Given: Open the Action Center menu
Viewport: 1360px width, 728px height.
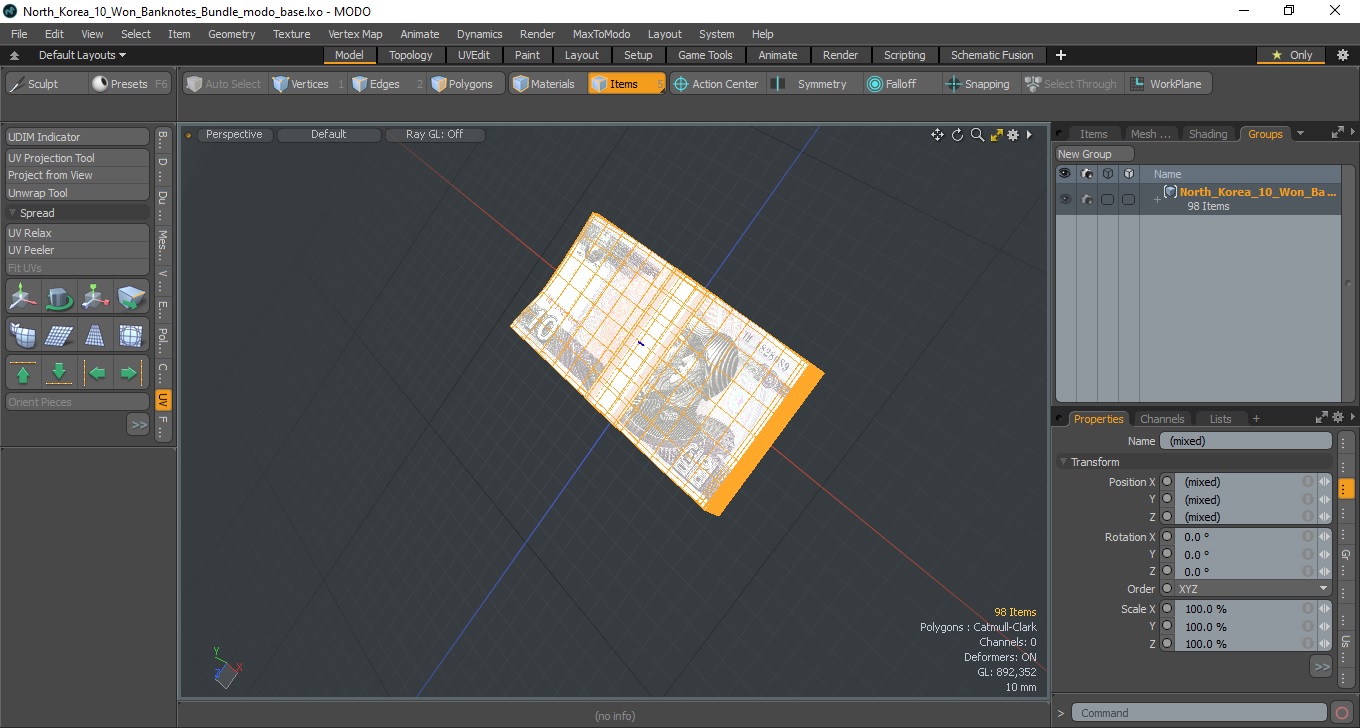Looking at the screenshot, I should click(717, 84).
